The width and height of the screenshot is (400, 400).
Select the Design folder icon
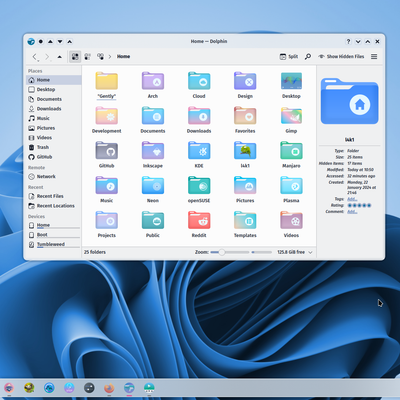tap(245, 81)
